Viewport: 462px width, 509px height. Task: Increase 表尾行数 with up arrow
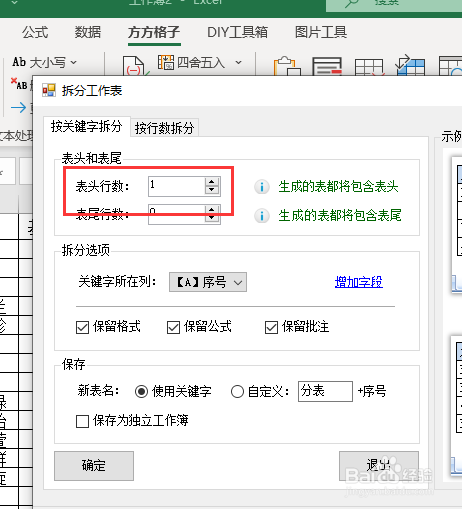(x=211, y=210)
